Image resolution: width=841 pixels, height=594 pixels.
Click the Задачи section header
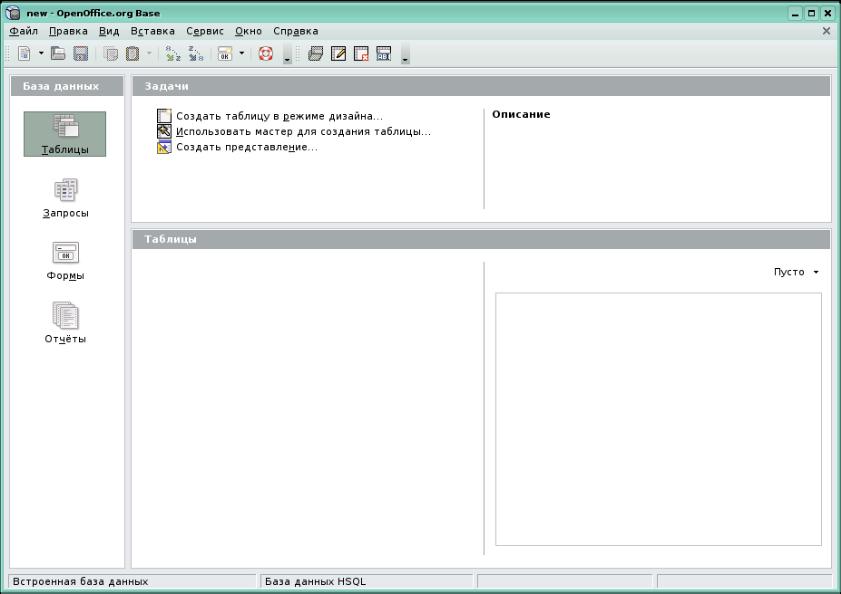coord(481,86)
